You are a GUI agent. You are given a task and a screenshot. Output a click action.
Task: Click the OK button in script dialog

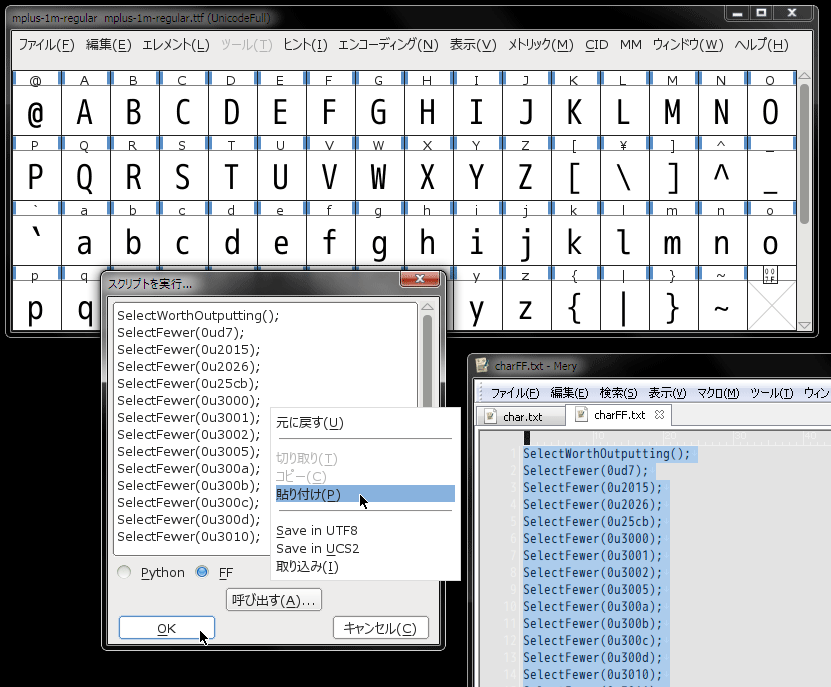click(x=166, y=628)
